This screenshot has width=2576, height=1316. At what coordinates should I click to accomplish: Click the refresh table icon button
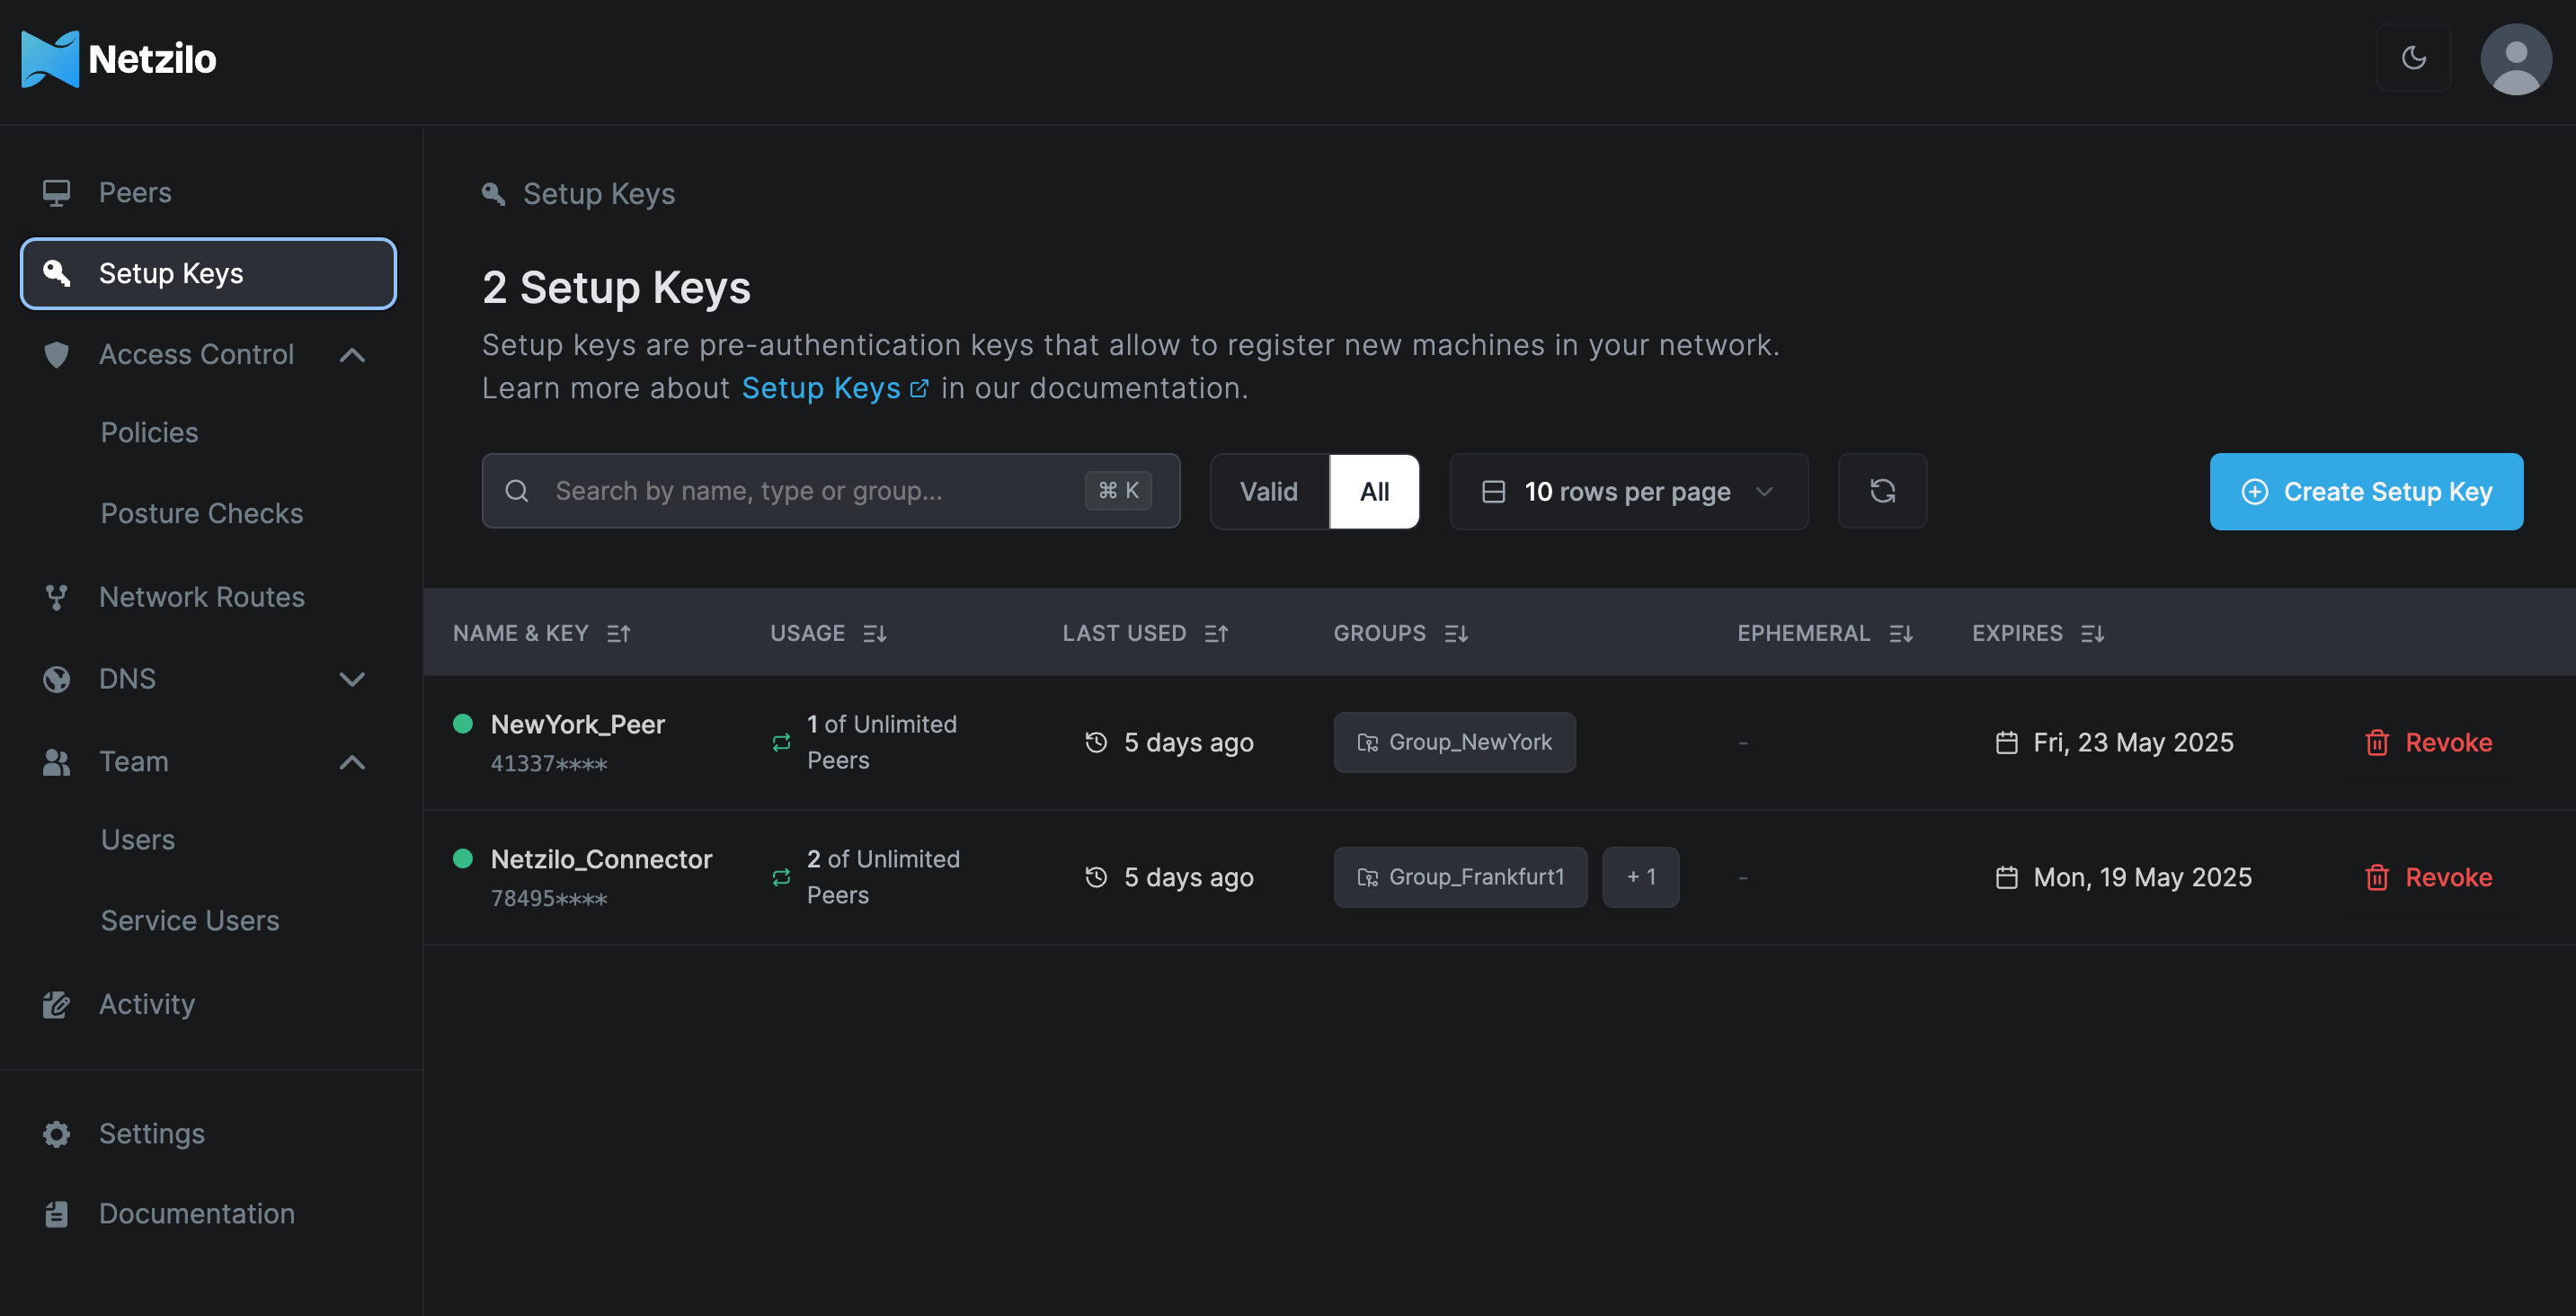point(1882,491)
